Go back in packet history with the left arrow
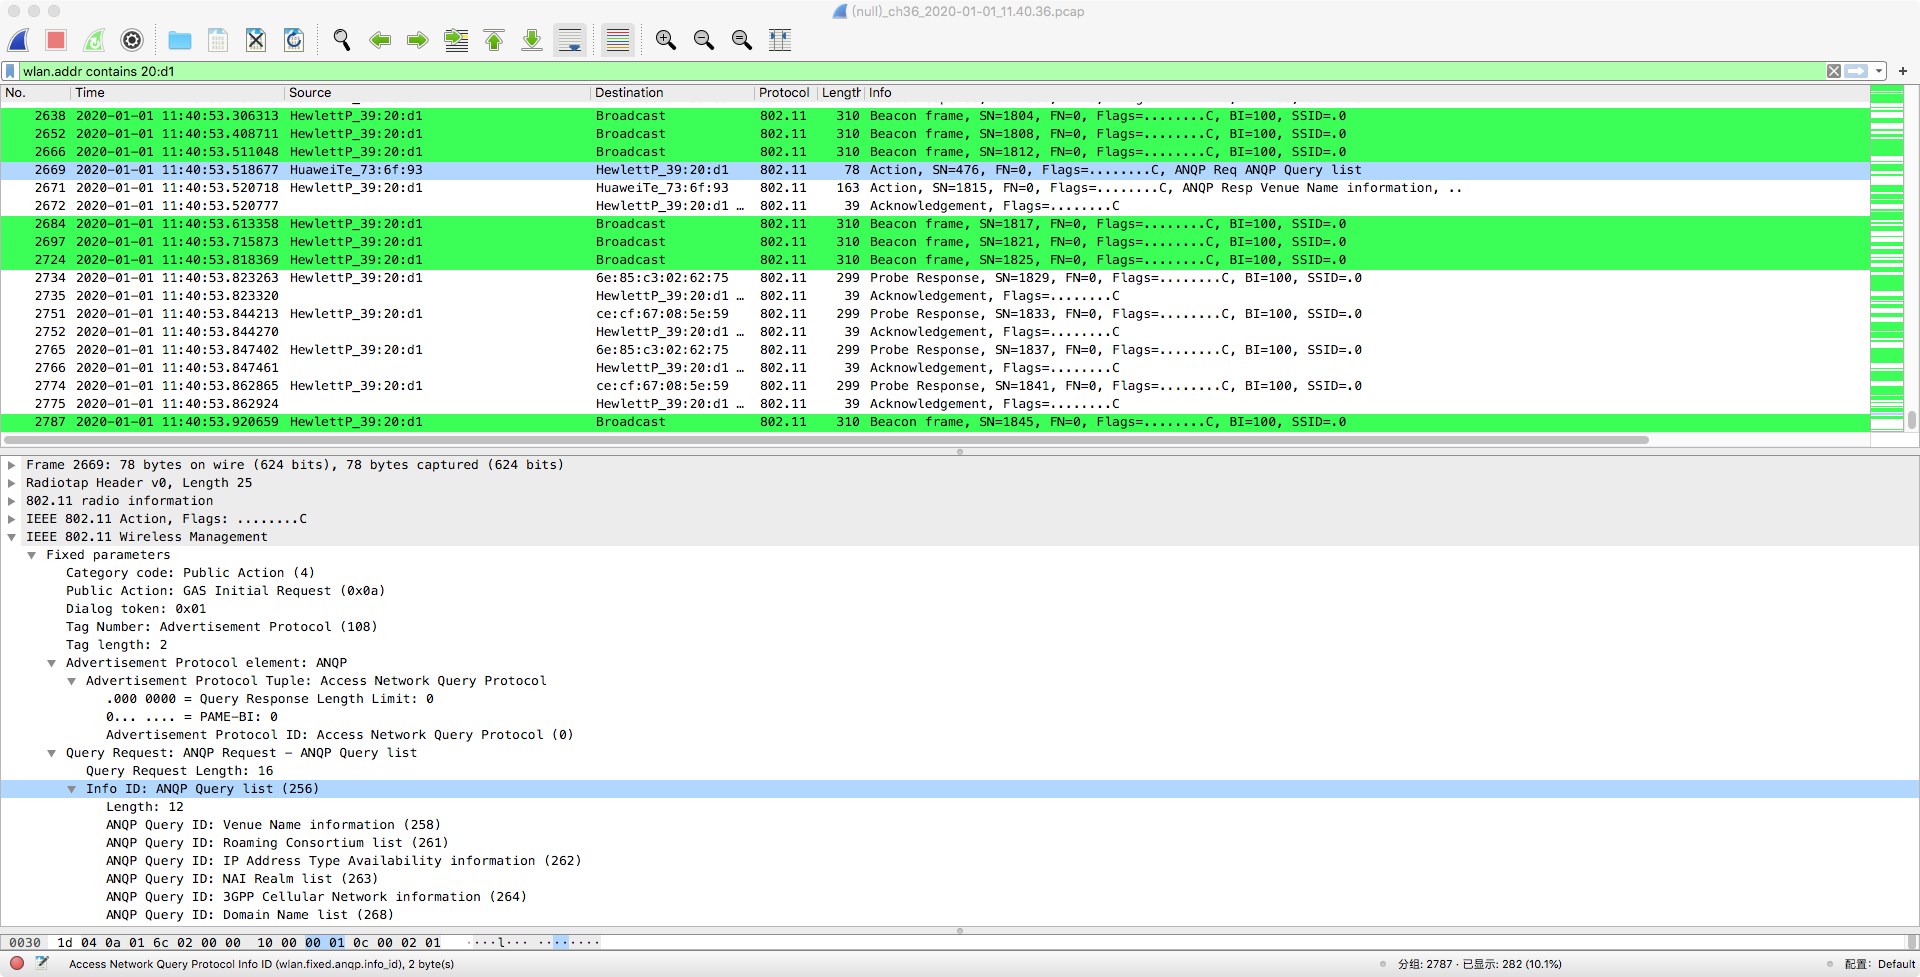 pos(380,40)
